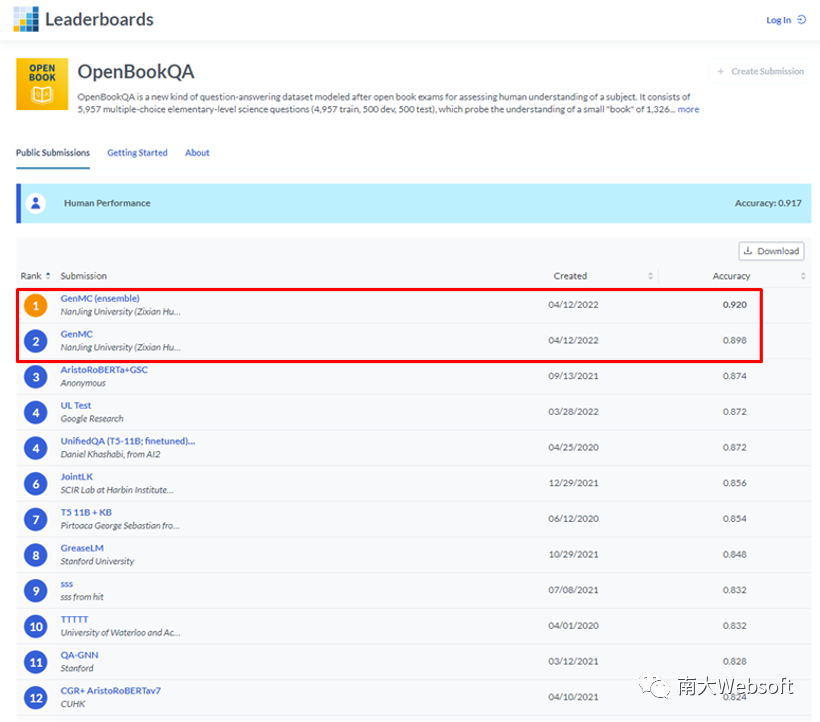The height and width of the screenshot is (722, 820).
Task: Click the Human Performance banner label
Action: coord(107,203)
